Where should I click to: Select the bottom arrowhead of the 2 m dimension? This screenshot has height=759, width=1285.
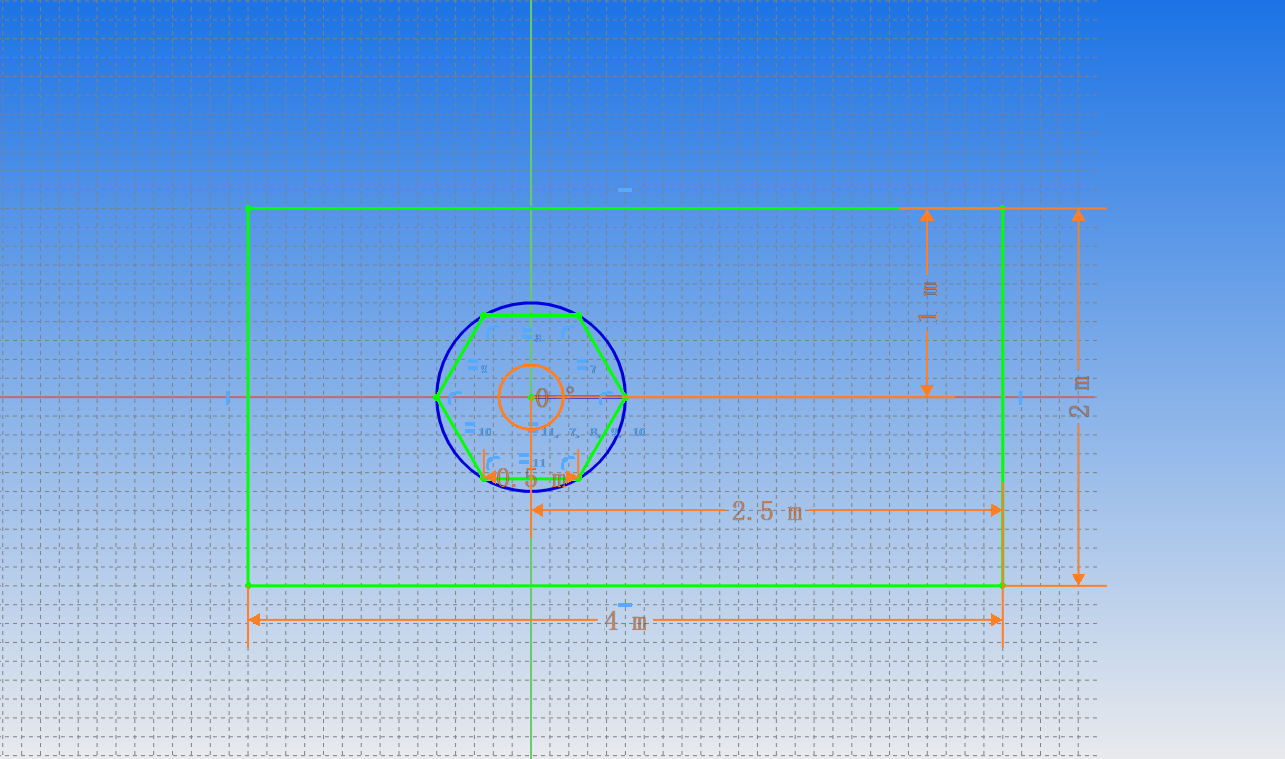click(1078, 579)
